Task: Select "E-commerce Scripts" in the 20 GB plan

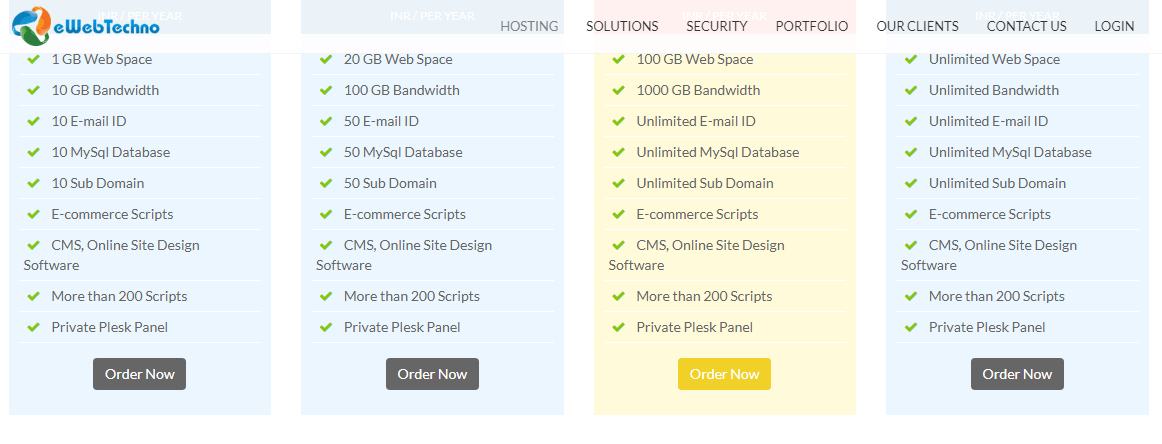Action: [405, 214]
